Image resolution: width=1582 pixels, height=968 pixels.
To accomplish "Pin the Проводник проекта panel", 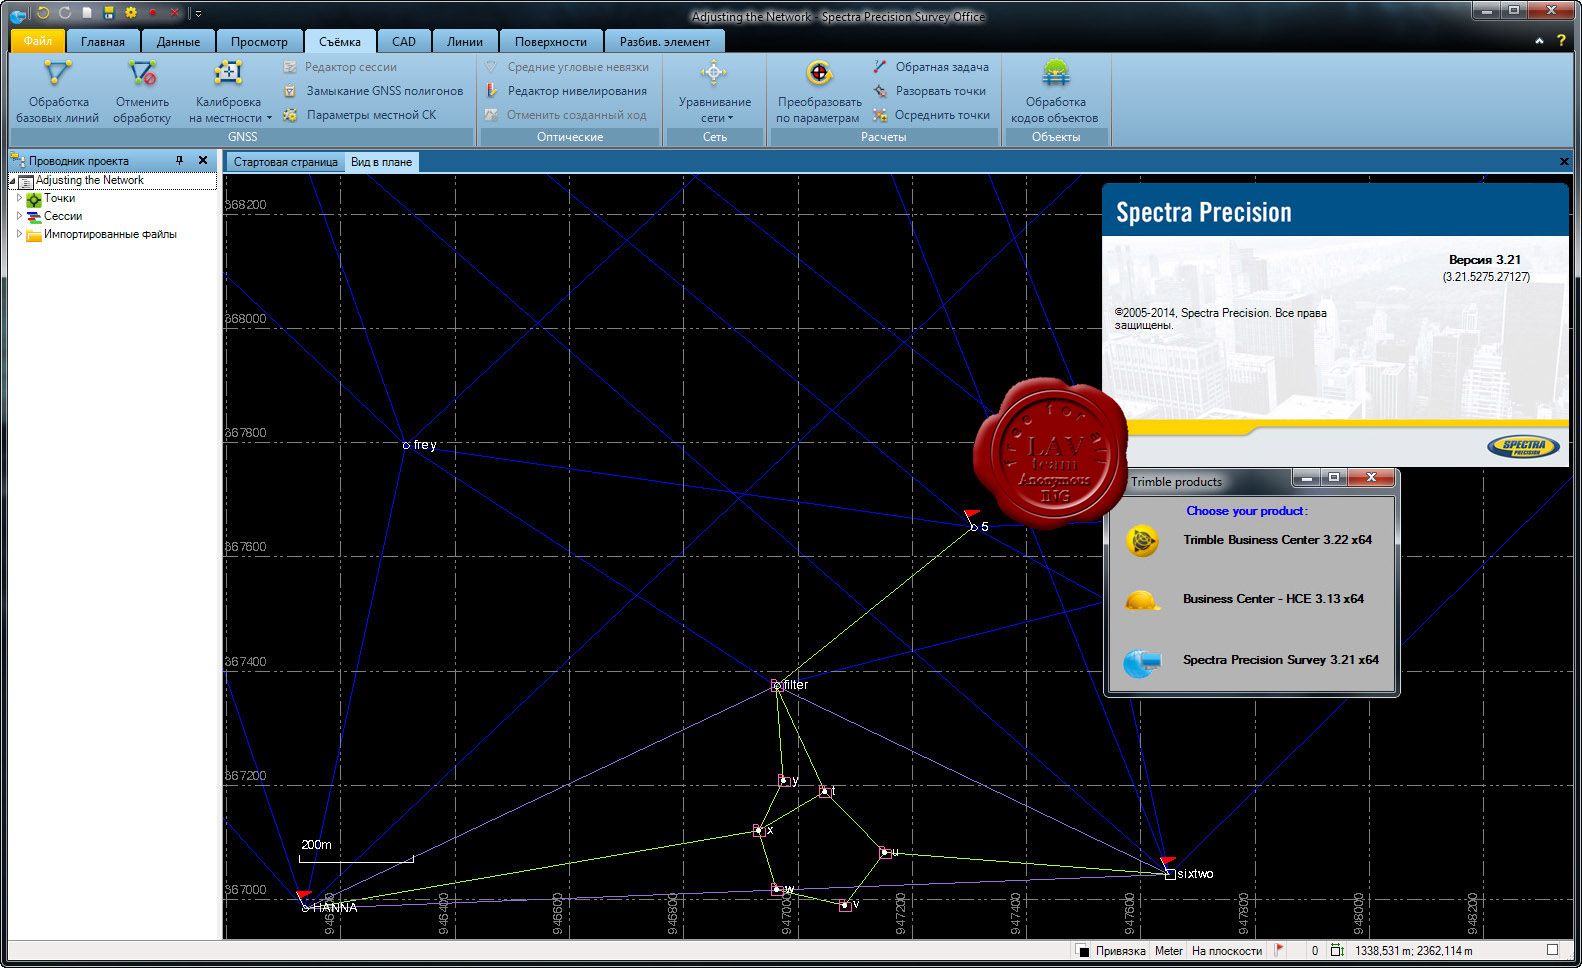I will (x=180, y=160).
